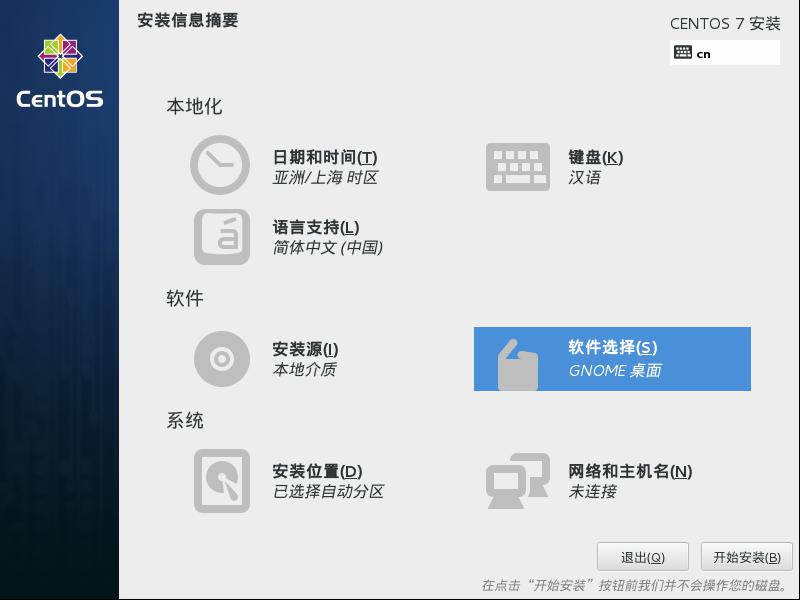Open 语言支持(L) settings

316,227
